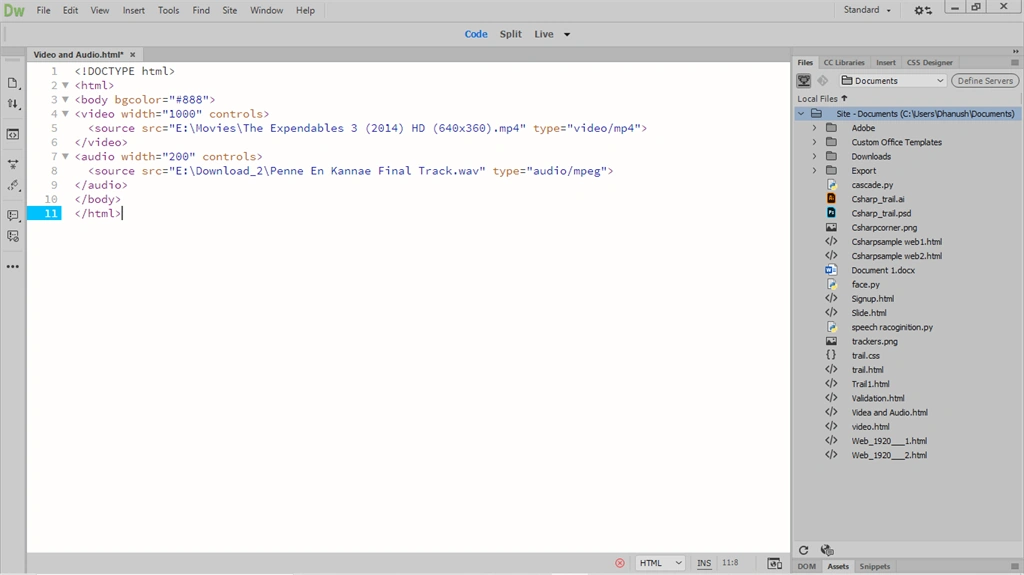The height and width of the screenshot is (575, 1024).
Task: Click the Format Source Code icon
Action: (x=12, y=186)
